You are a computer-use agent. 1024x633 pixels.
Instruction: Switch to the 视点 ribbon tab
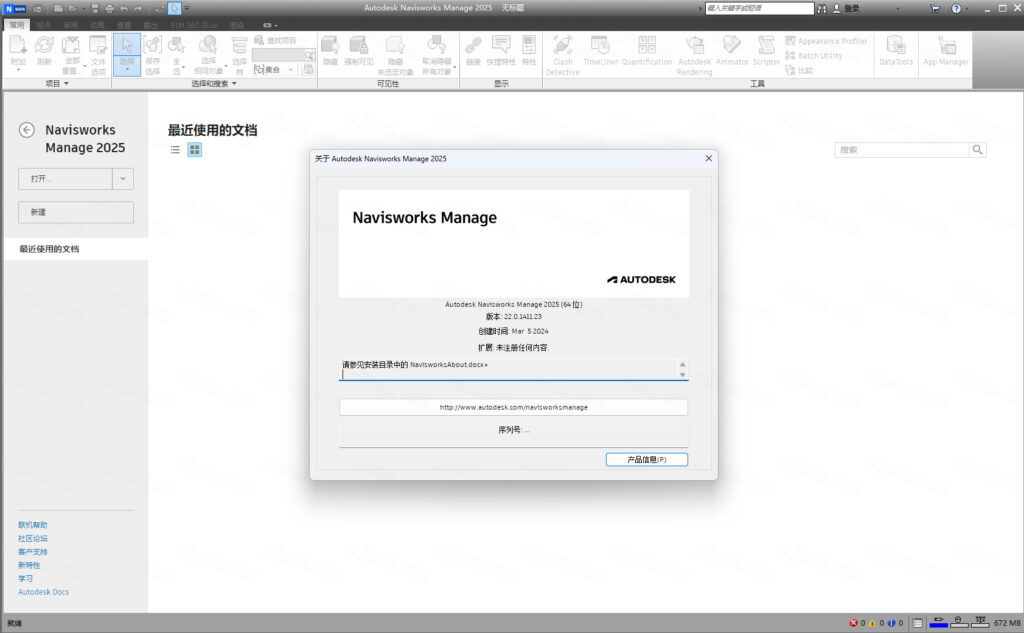pyautogui.click(x=45, y=27)
